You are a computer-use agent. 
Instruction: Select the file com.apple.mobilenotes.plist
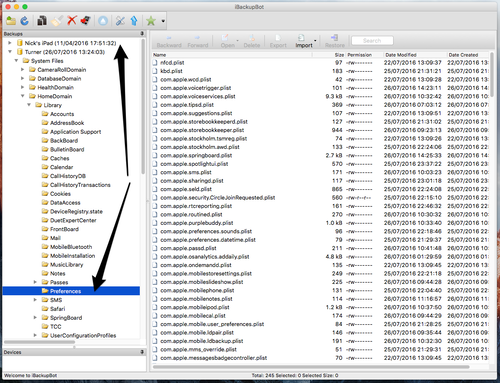tap(196, 299)
